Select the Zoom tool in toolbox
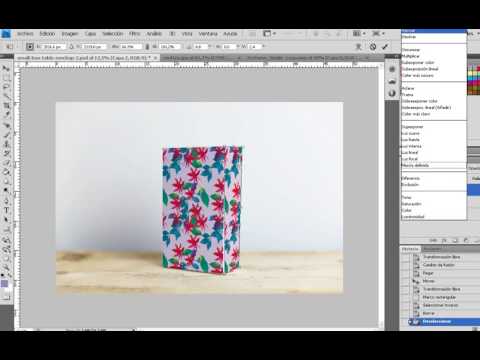The width and height of the screenshot is (480, 360). click(6, 268)
